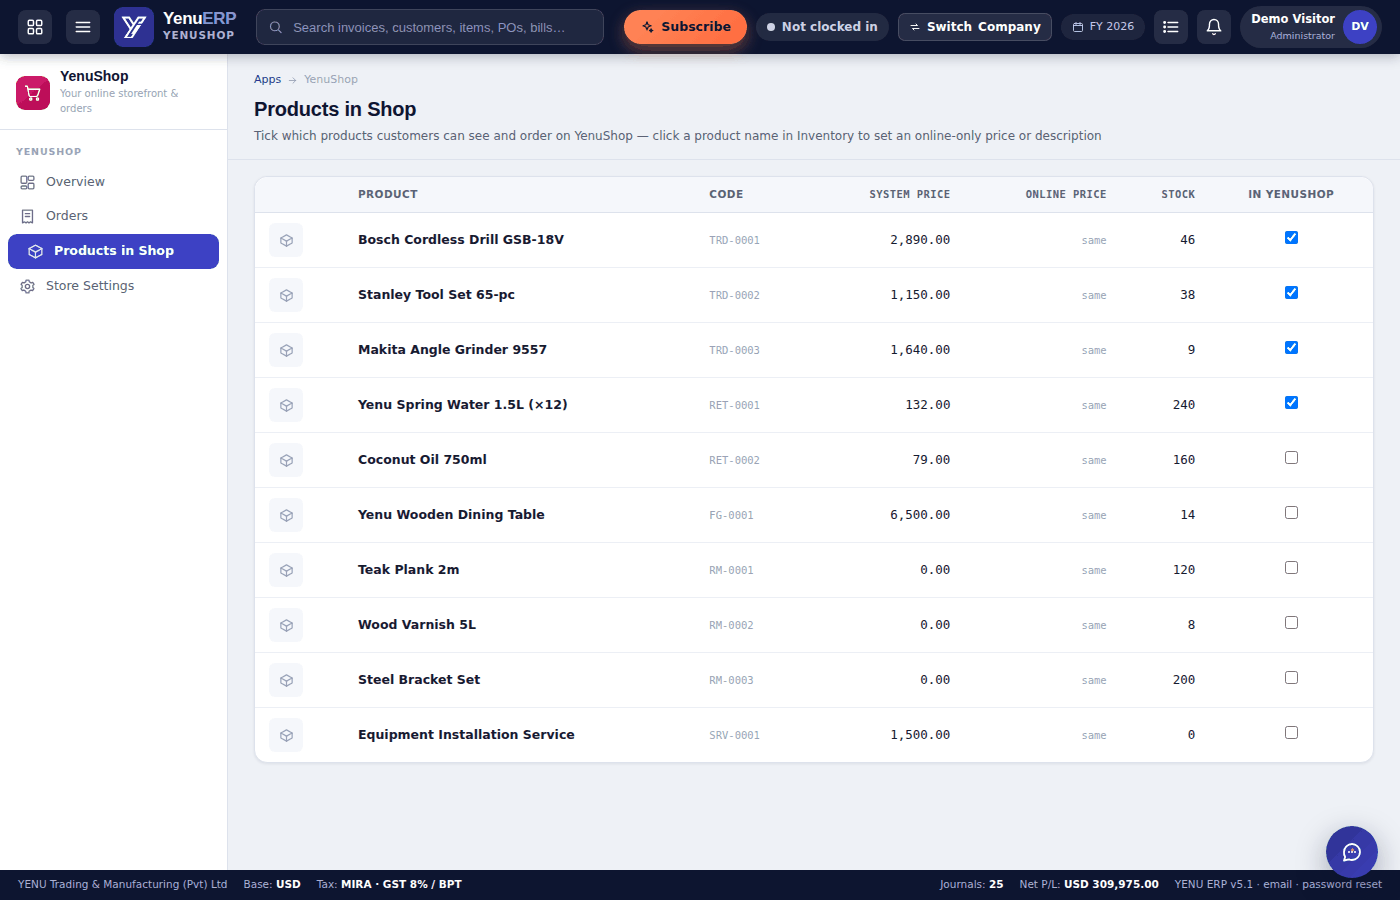Click product icon for Wood Varnish 5L
This screenshot has height=900, width=1400.
coord(286,625)
